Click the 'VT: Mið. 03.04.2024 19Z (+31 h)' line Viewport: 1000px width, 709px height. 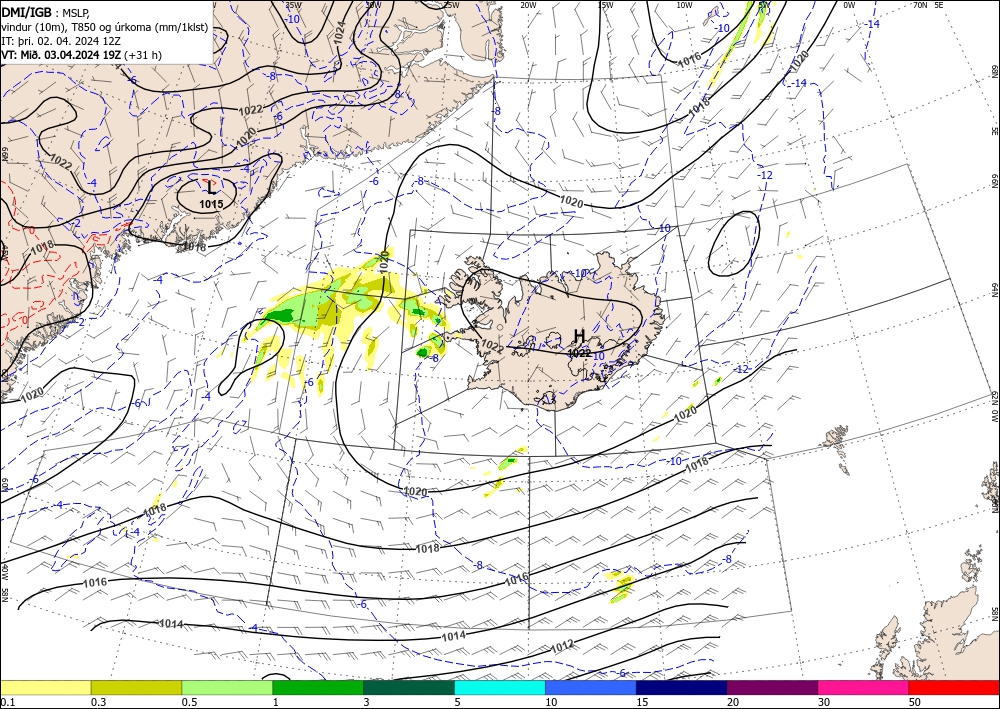point(82,55)
